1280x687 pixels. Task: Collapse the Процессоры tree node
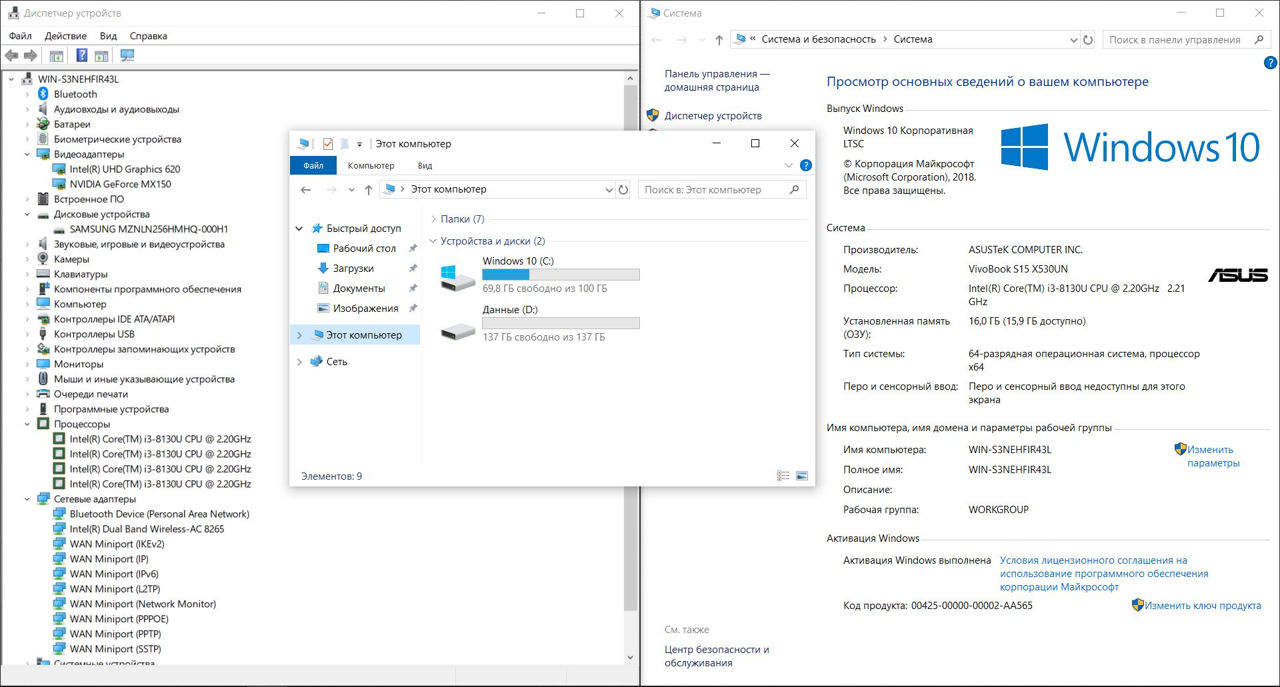coord(27,424)
